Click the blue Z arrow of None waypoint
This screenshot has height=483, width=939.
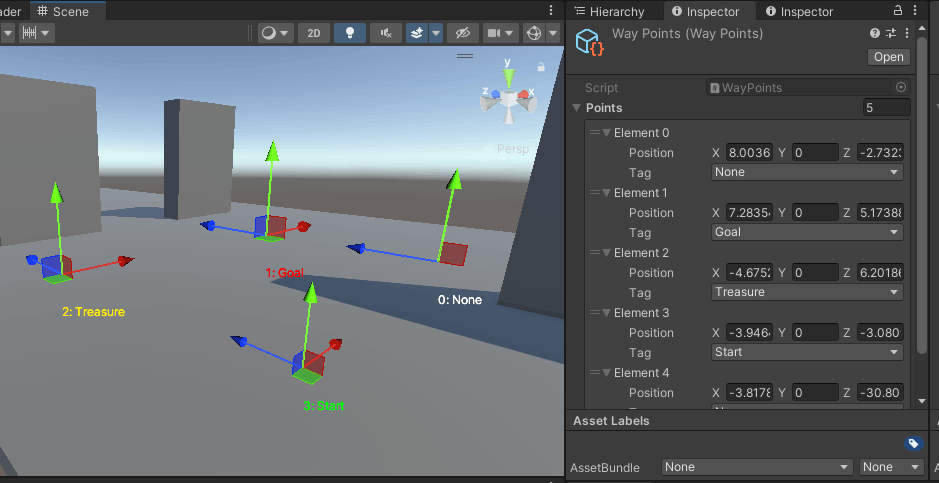[x=356, y=248]
